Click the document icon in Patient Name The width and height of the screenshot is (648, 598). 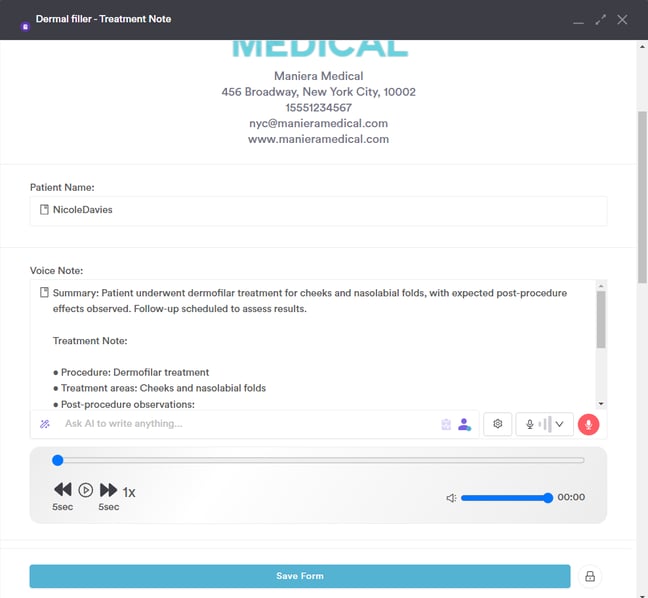44,210
